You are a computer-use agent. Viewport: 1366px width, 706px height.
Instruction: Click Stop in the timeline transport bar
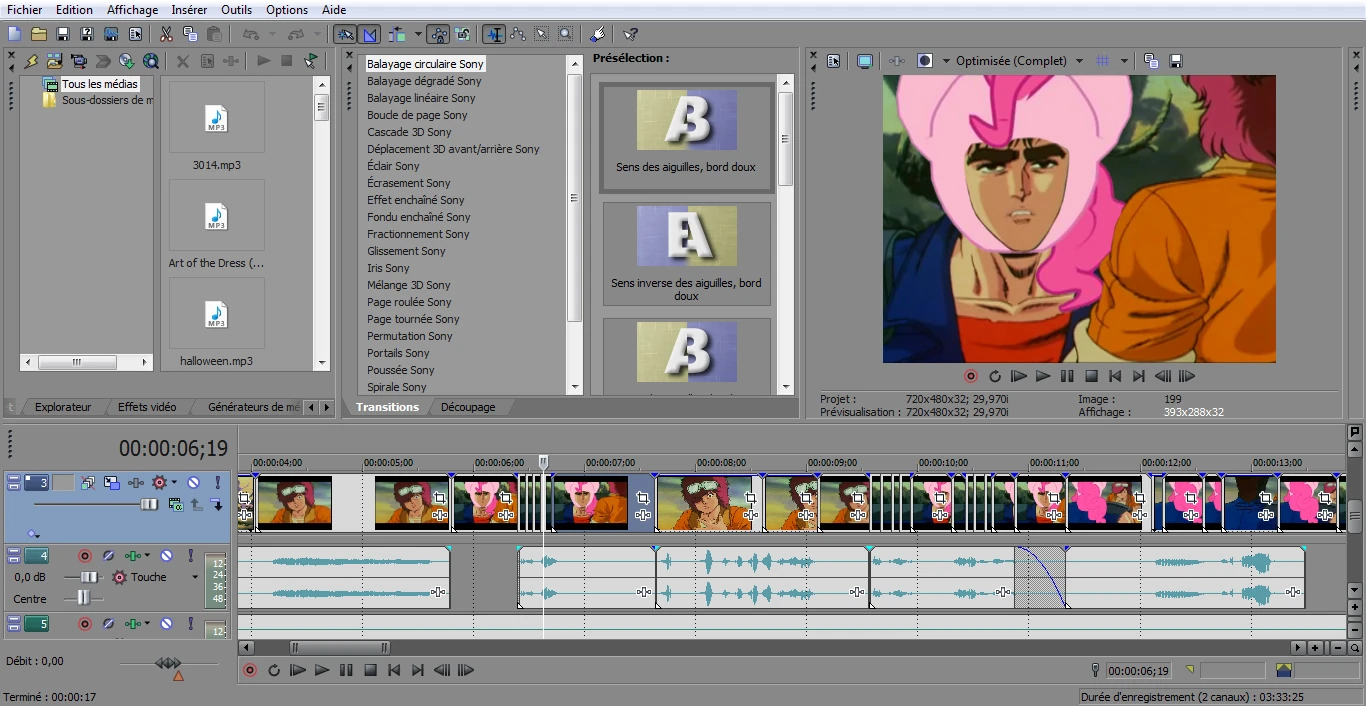tap(370, 670)
